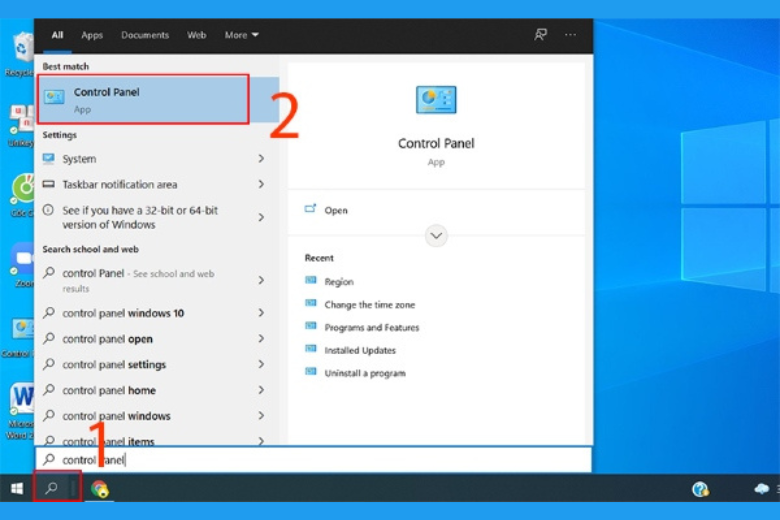Click the cloud weather tray icon
Viewport: 780px width, 520px height.
762,489
